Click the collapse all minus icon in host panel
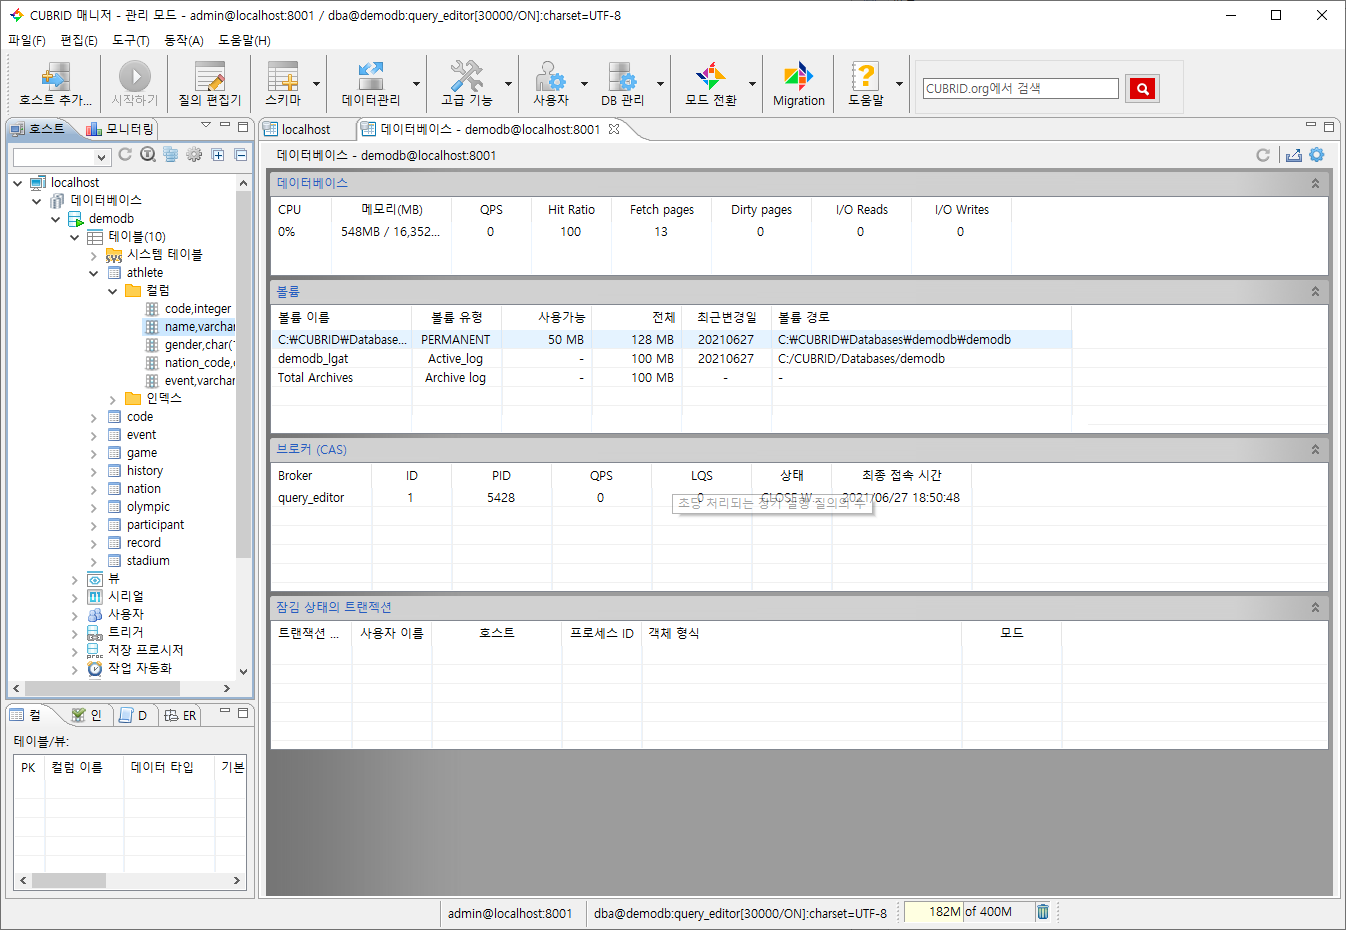 click(x=241, y=155)
